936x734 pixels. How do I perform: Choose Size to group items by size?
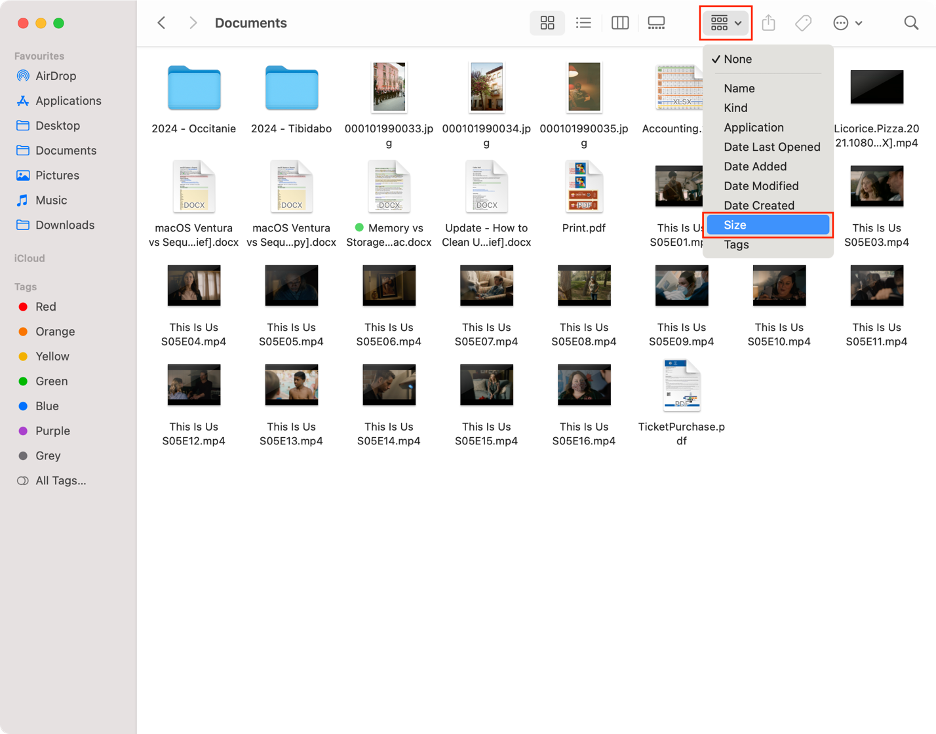(x=768, y=224)
